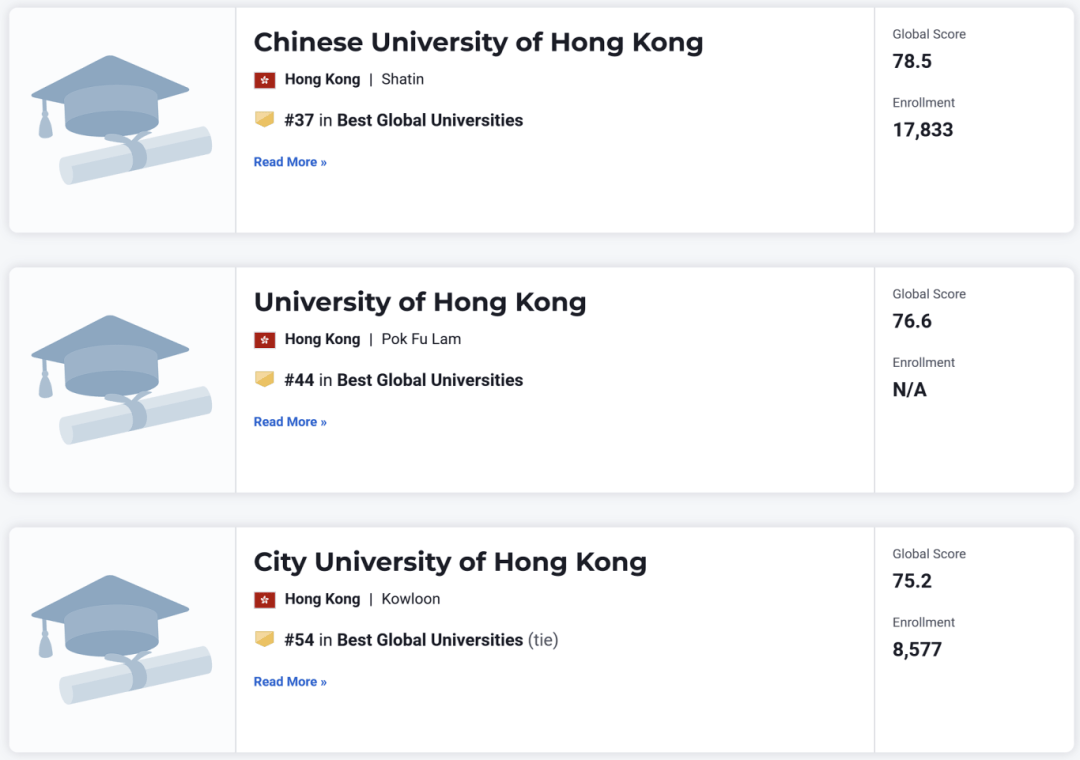Click Hong Kong flag icon beside Pok Fu Lam

264,340
